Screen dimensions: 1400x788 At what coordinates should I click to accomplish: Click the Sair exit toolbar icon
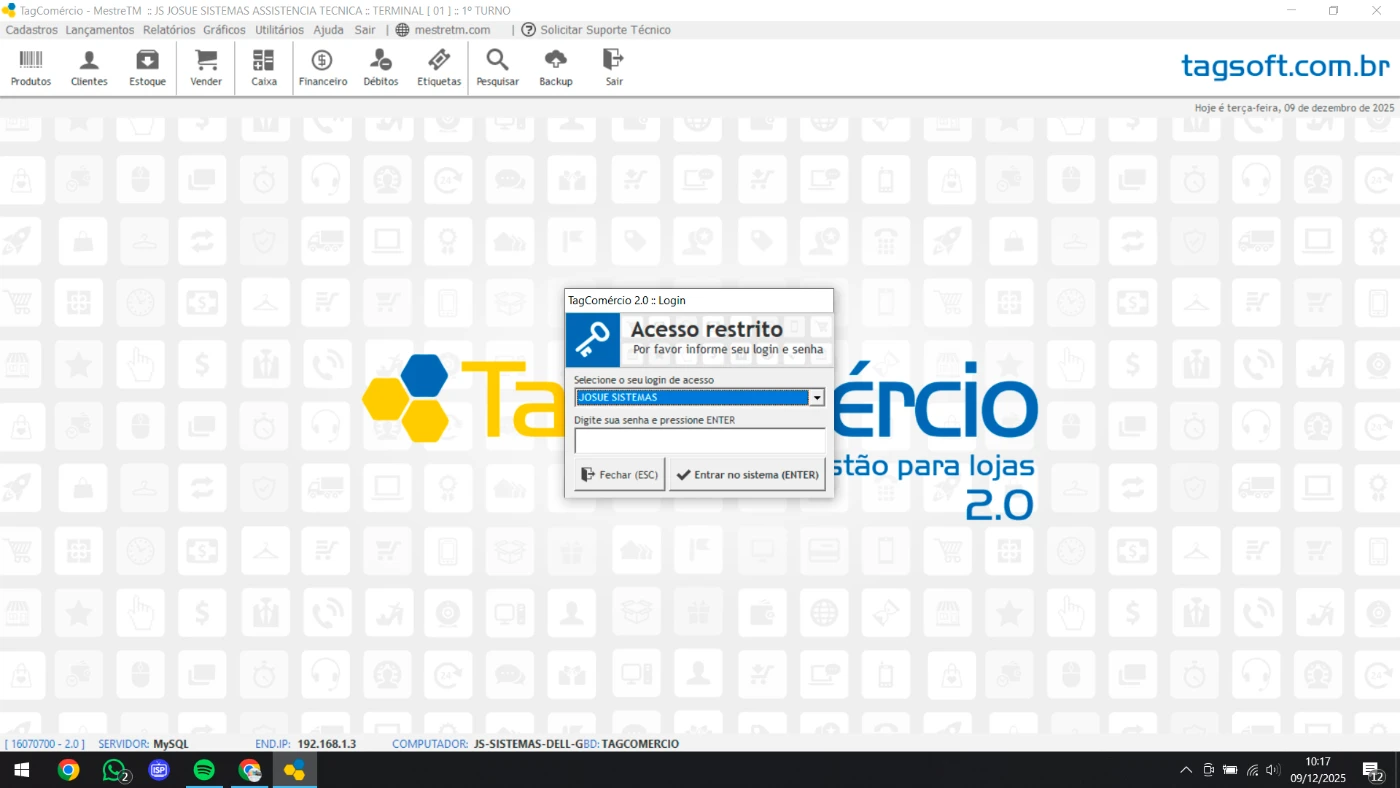point(614,61)
